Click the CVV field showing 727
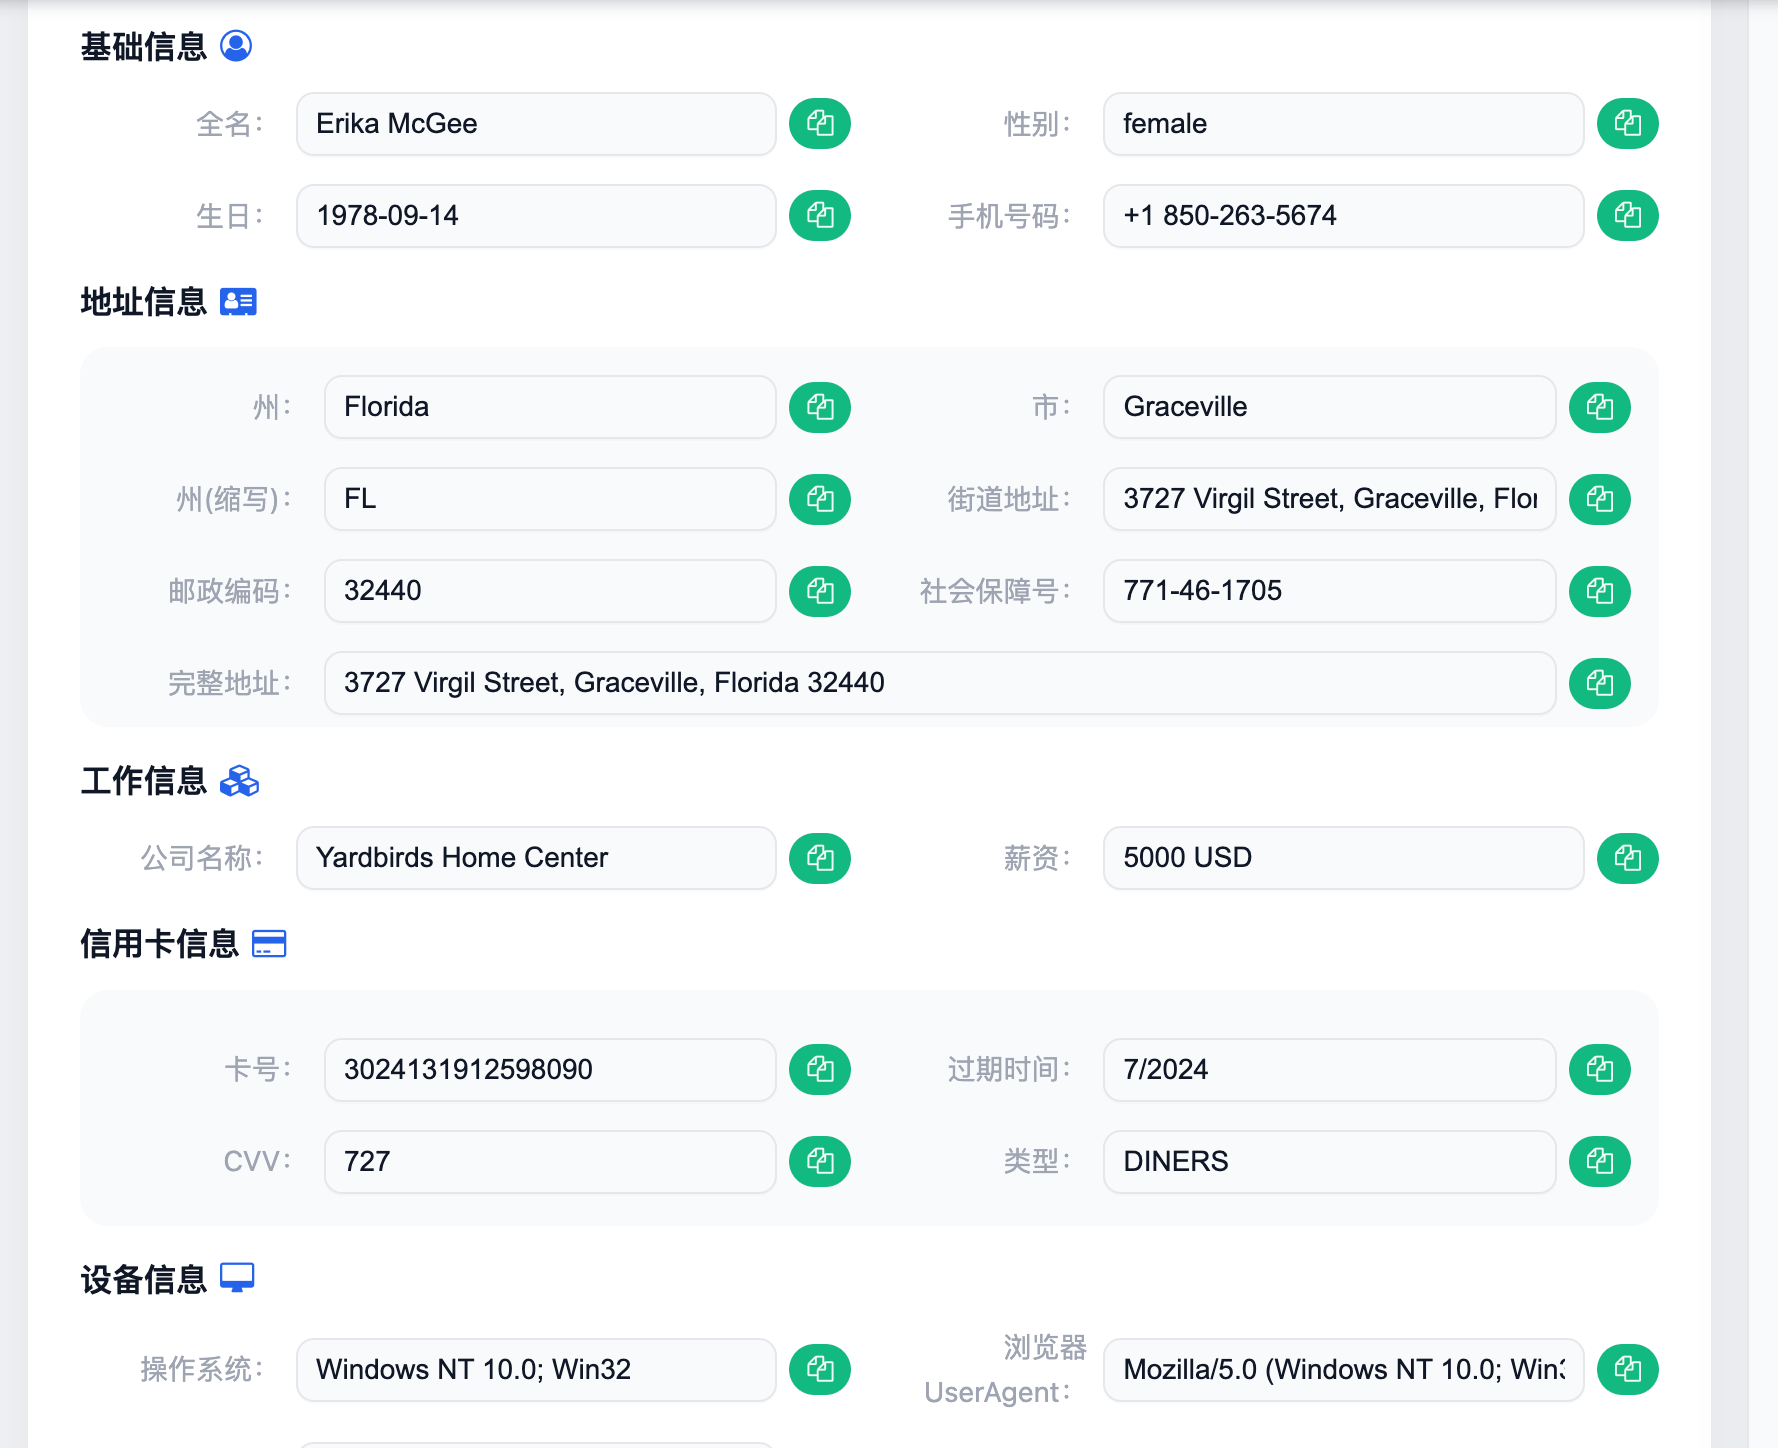The image size is (1778, 1448). click(x=550, y=1162)
